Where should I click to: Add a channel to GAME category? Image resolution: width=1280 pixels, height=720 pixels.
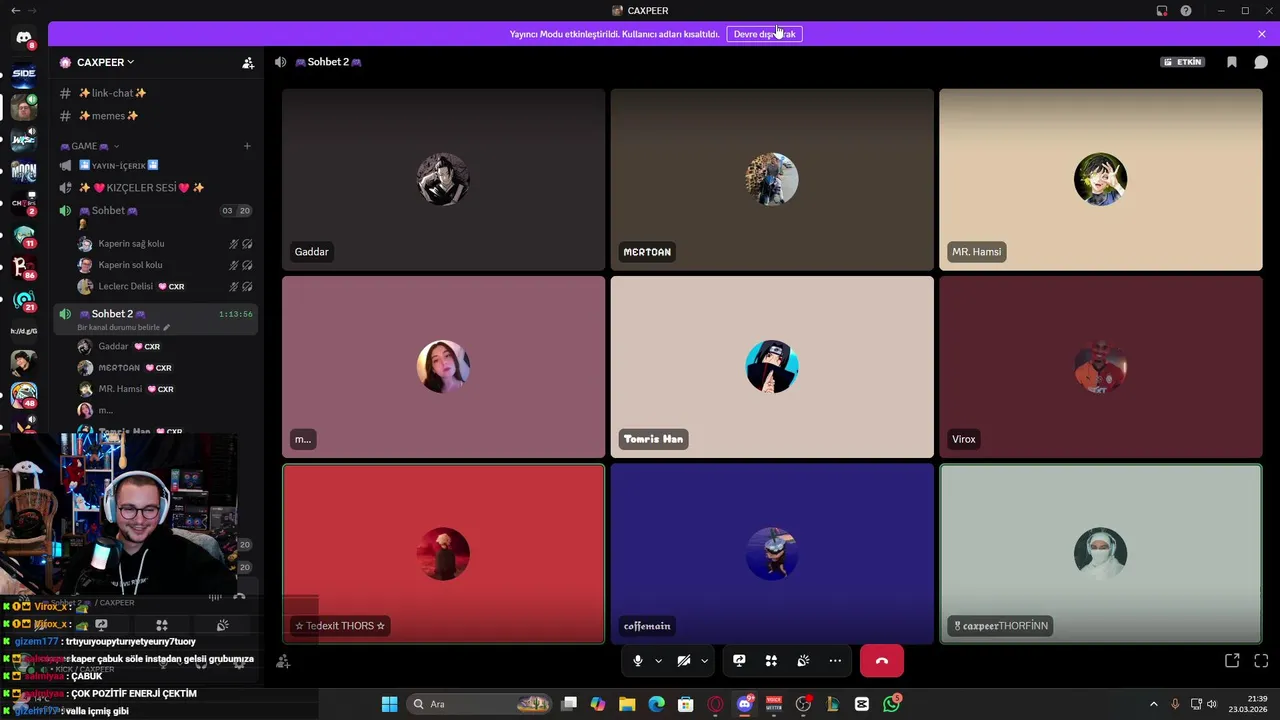(x=247, y=146)
